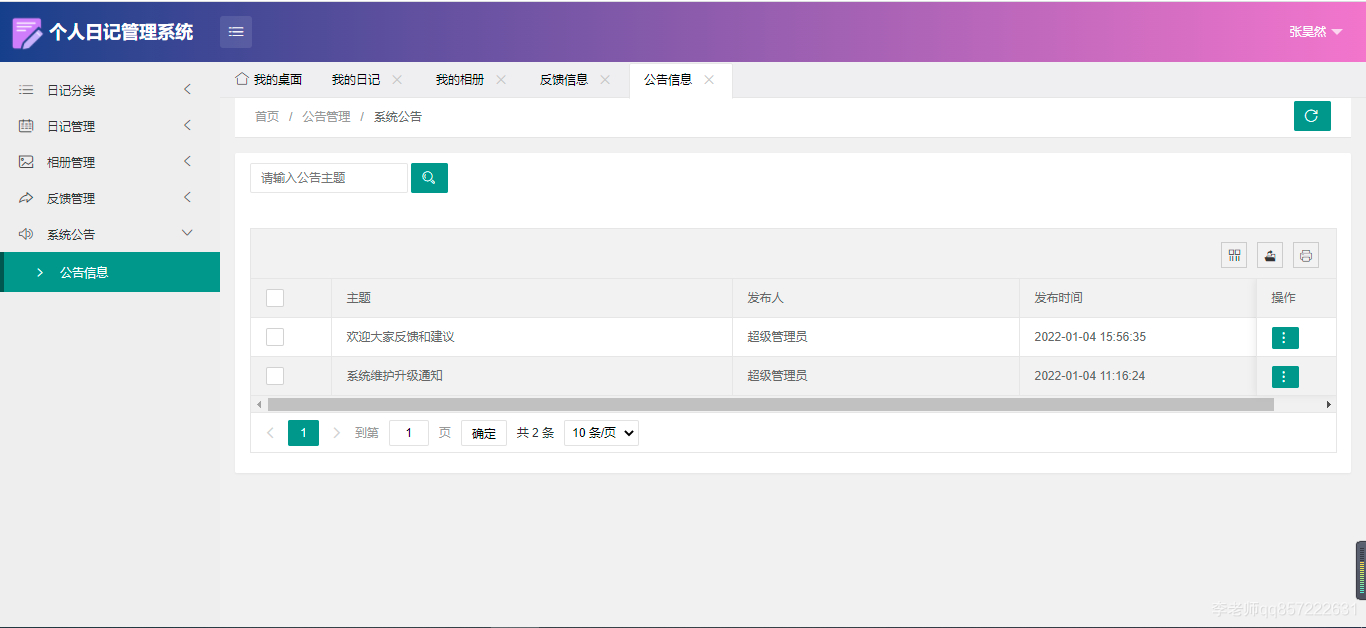
Task: Click 欢迎大家反馈和建议 subject cell
Action: (x=532, y=337)
